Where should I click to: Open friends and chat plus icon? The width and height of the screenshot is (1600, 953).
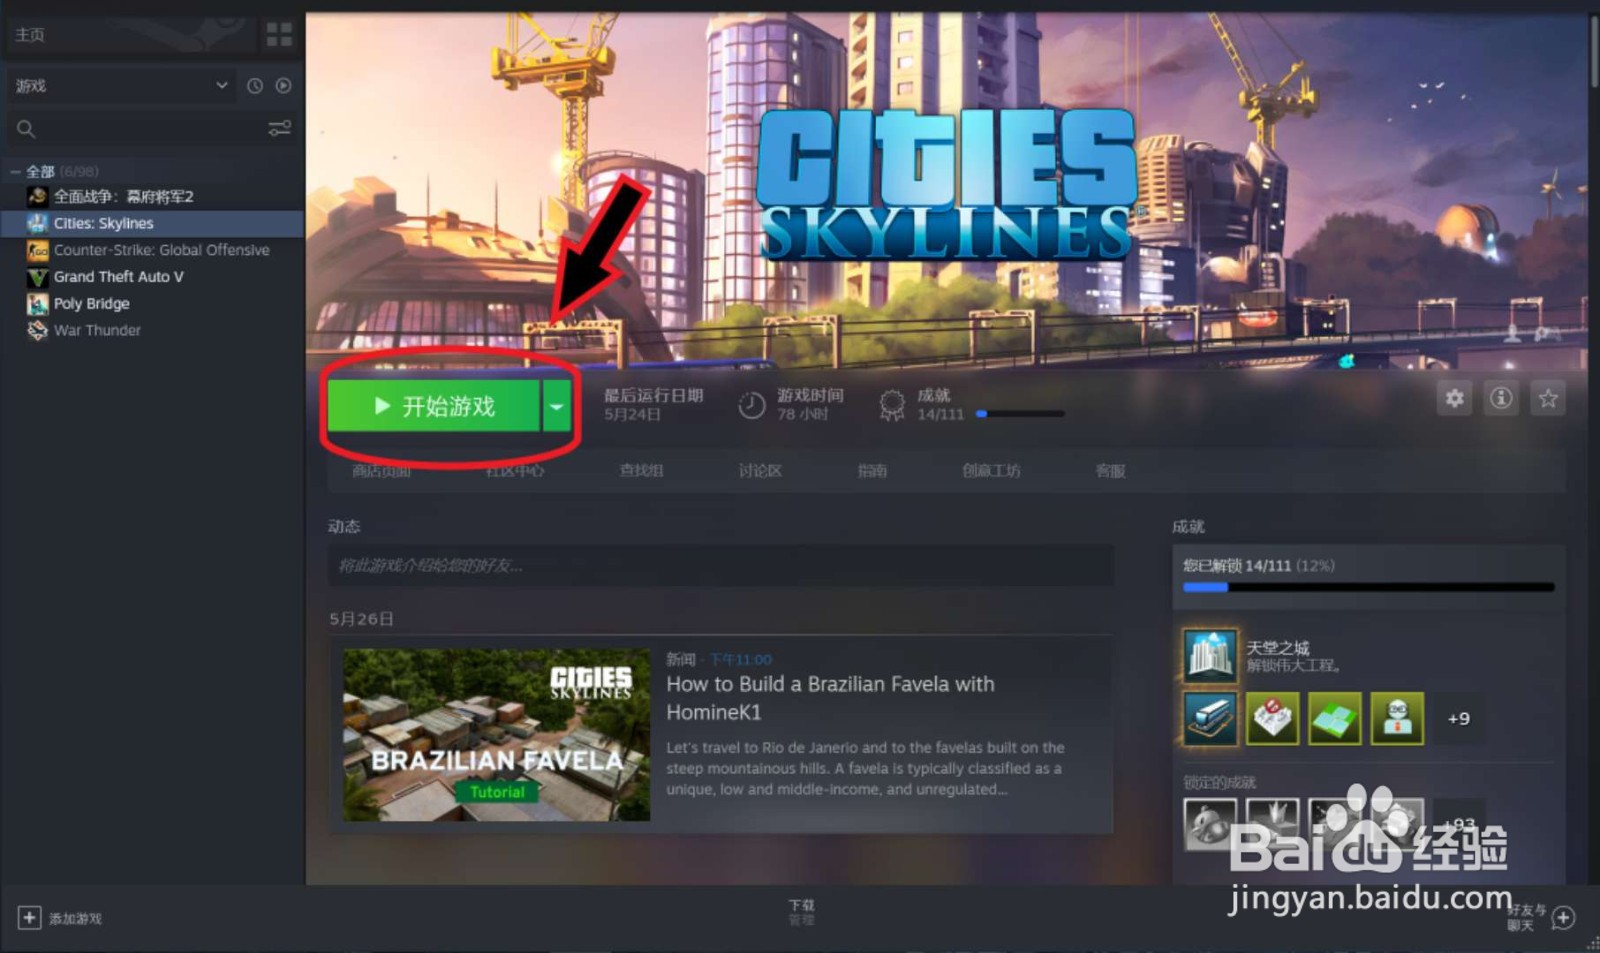tap(1564, 917)
